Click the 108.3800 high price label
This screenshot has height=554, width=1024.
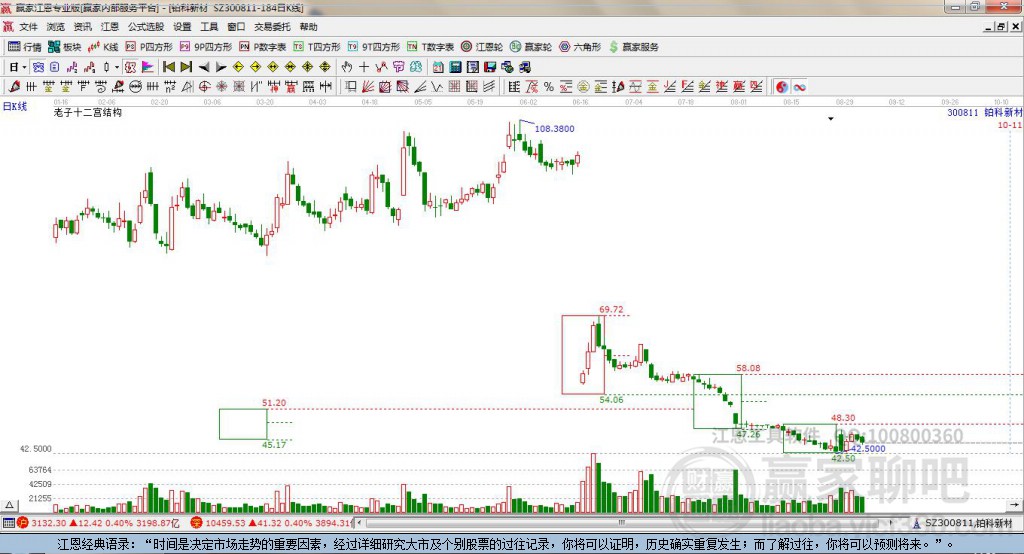coord(554,129)
